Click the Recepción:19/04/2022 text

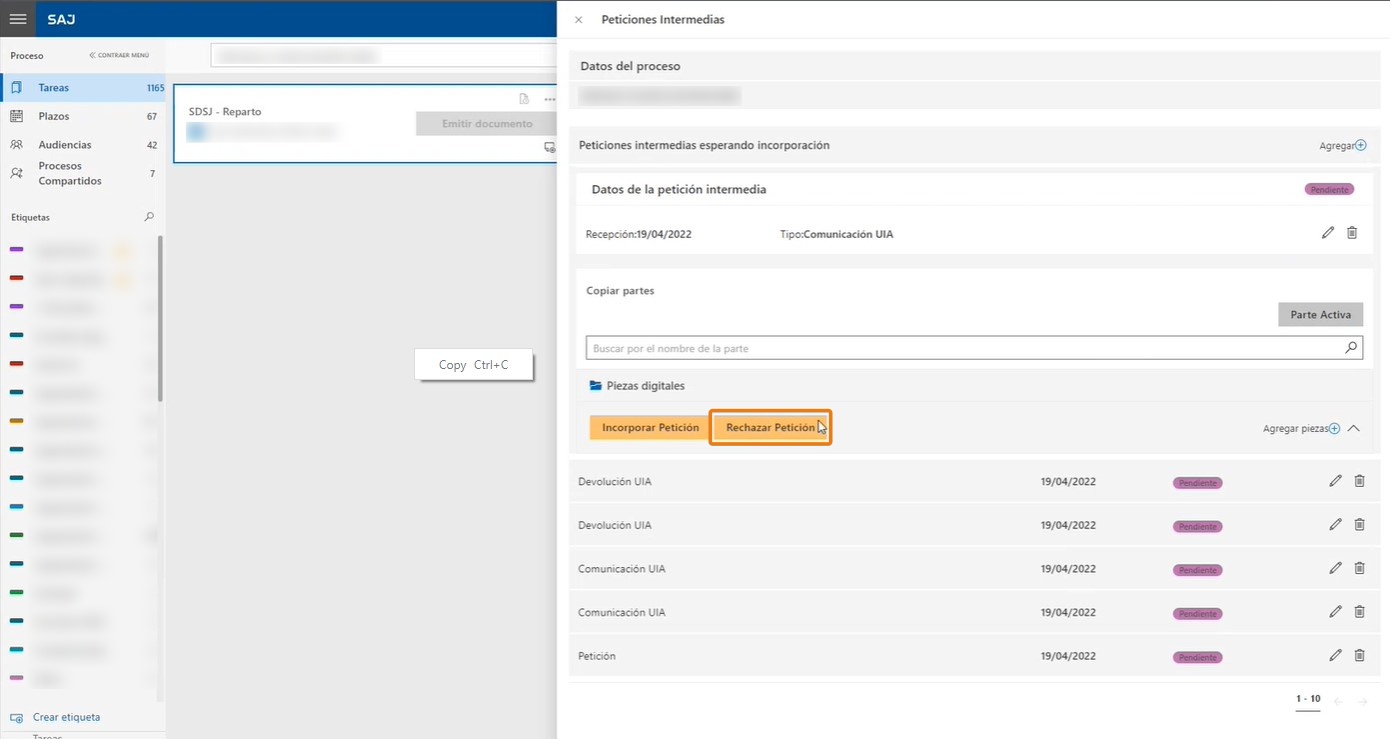tap(638, 234)
